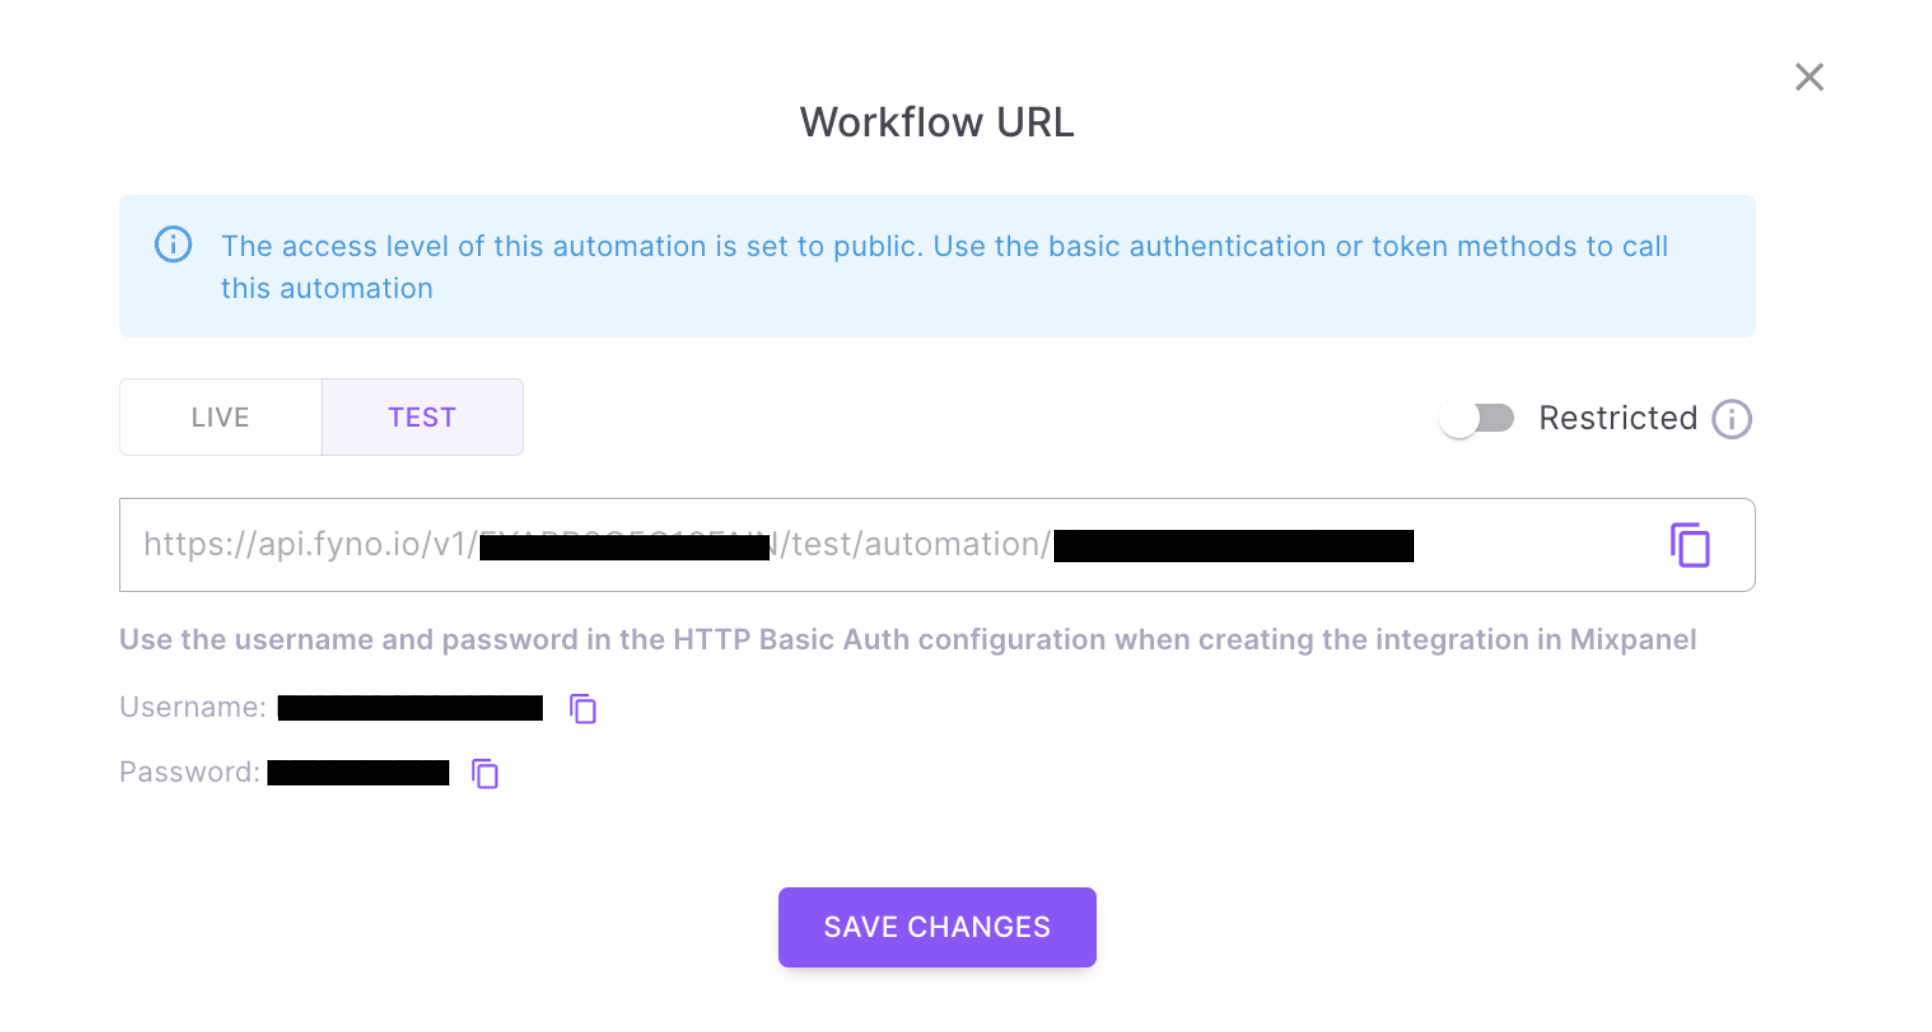Copy the password using its copy icon
This screenshot has width=1932, height=1032.
click(485, 774)
